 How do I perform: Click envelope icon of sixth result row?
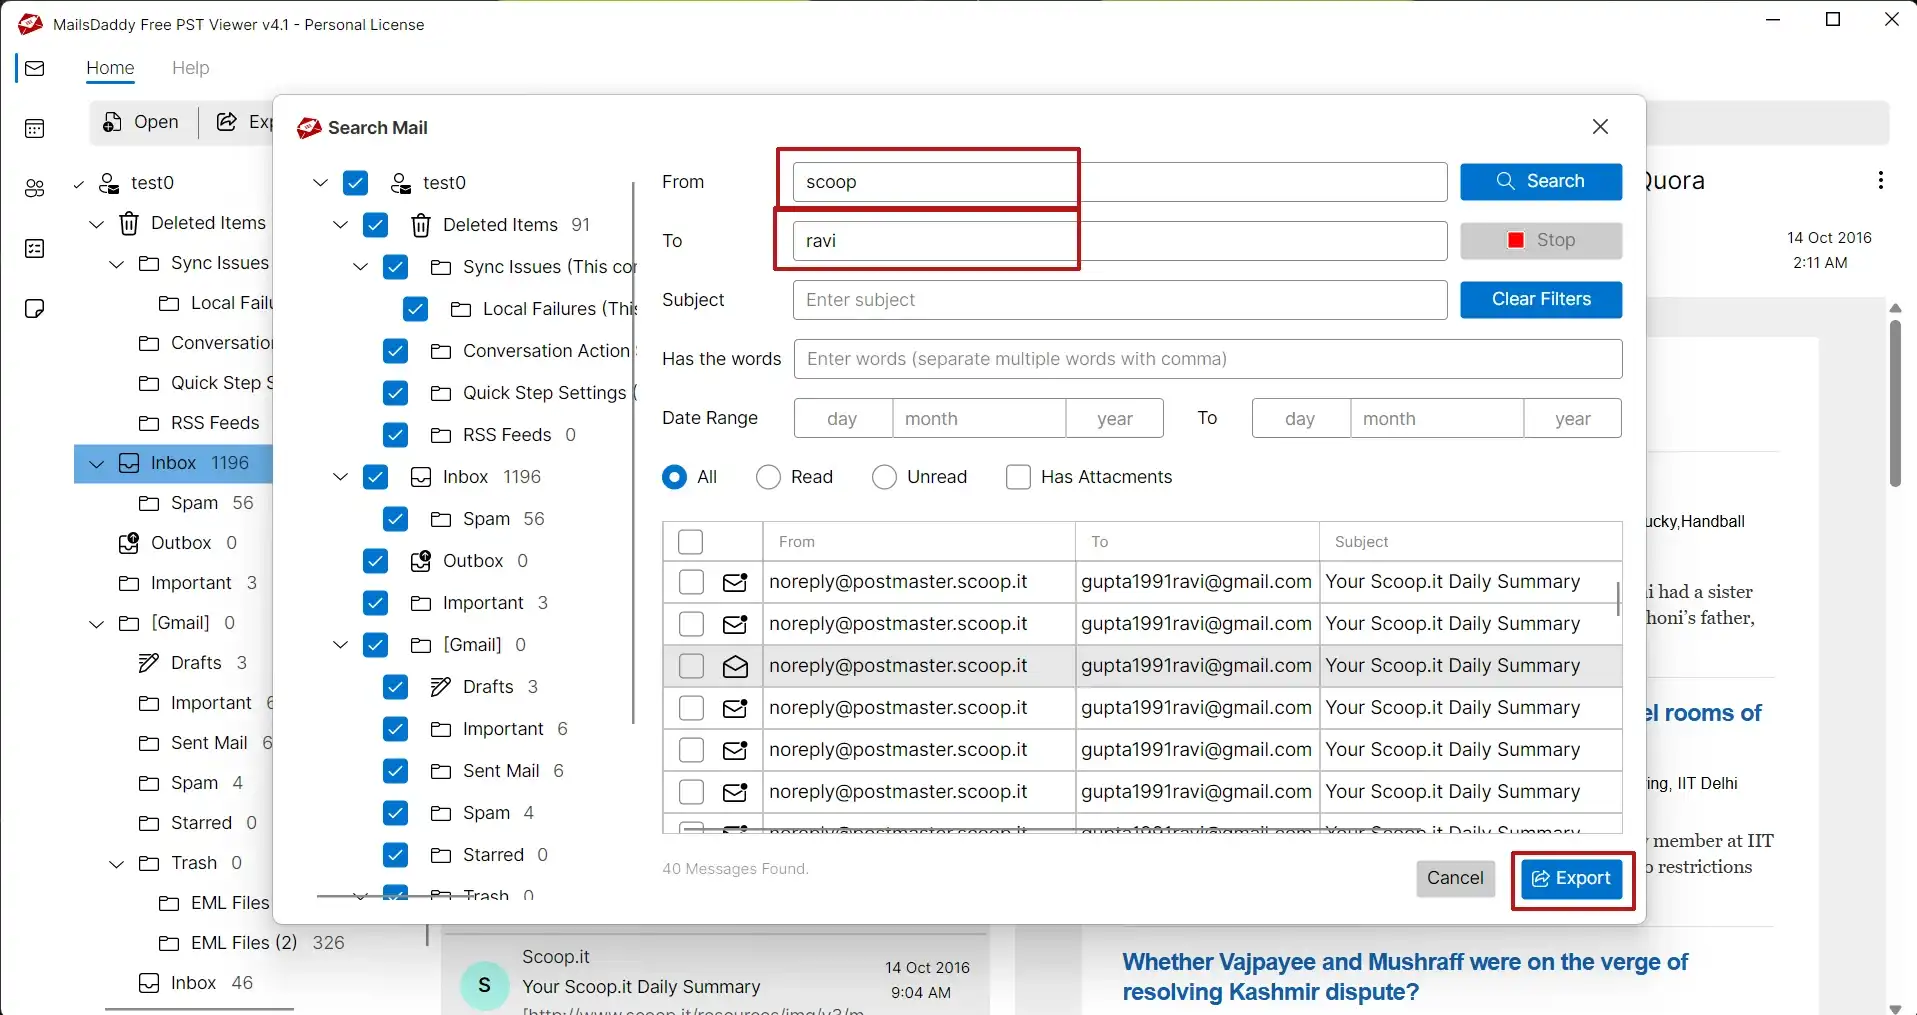coord(735,792)
